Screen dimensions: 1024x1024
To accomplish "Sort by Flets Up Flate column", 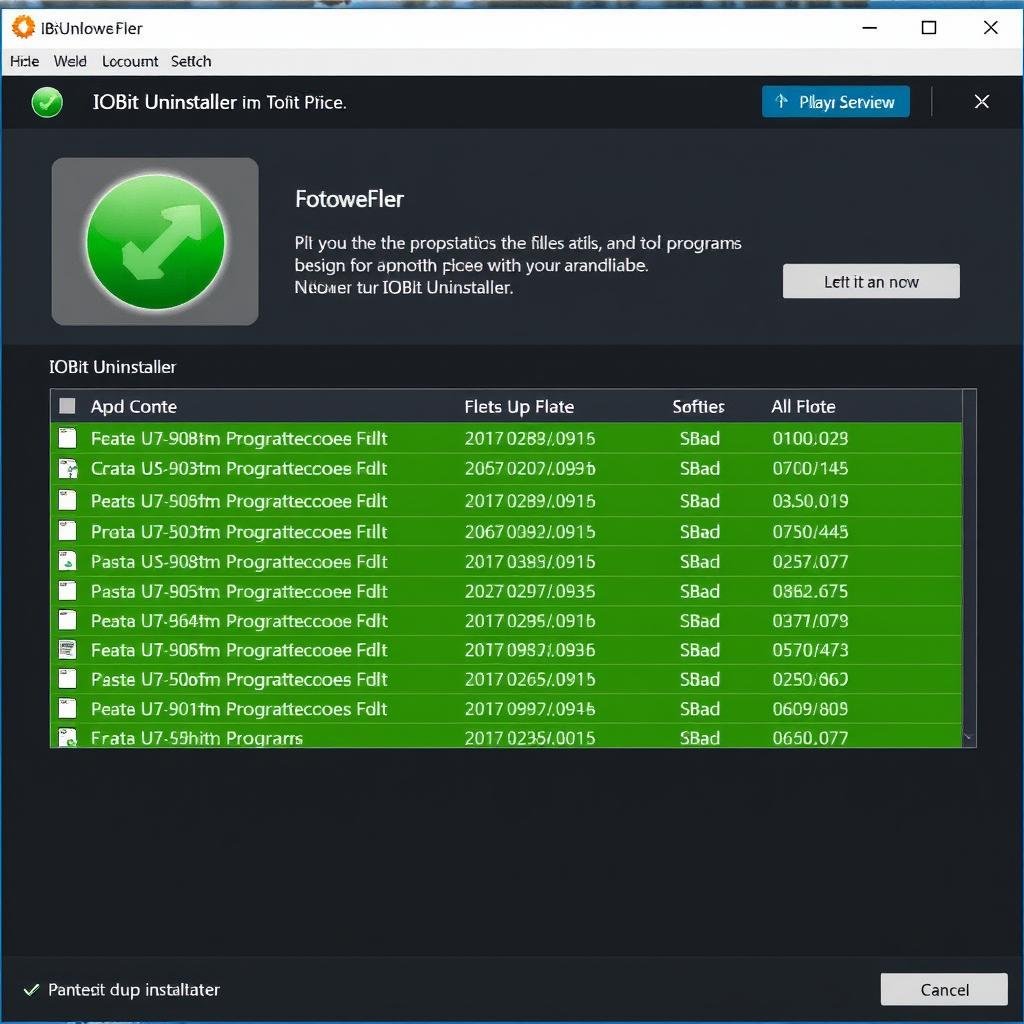I will tap(519, 407).
